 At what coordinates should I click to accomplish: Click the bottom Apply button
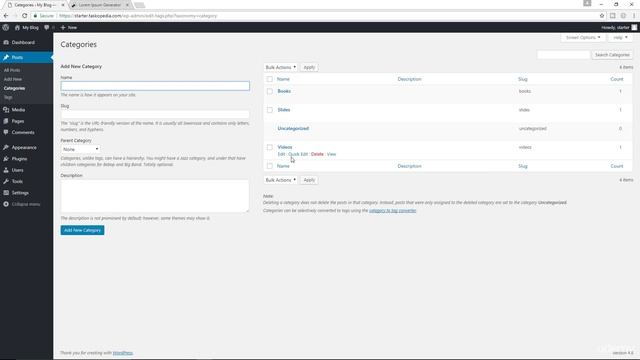pyautogui.click(x=309, y=180)
